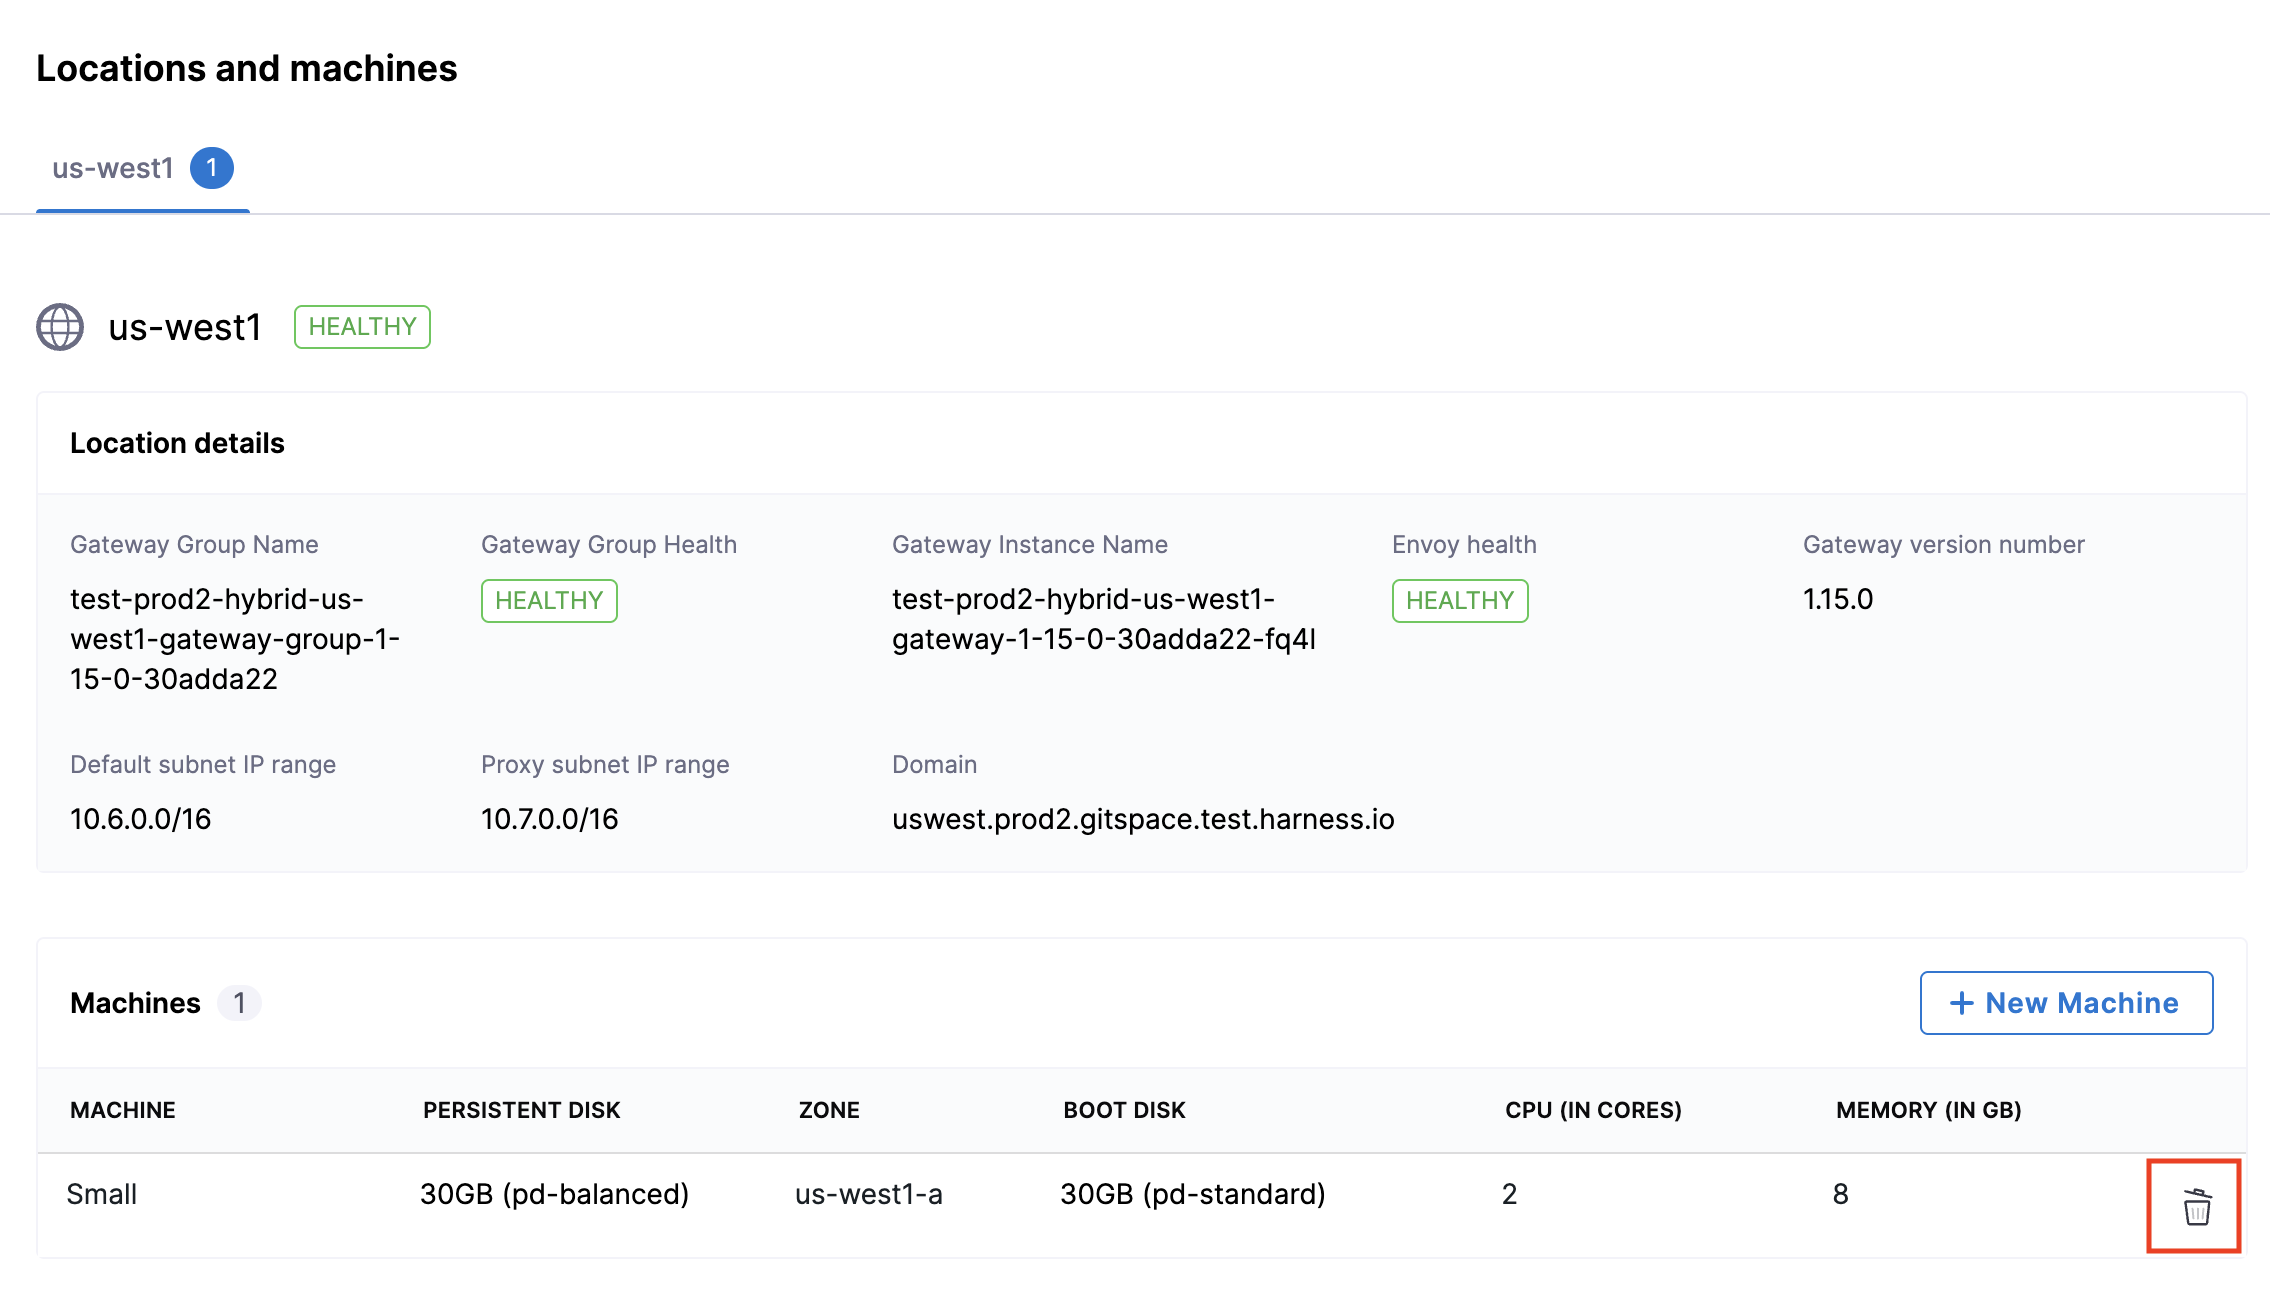Click the plus icon in New Machine button

(1961, 1003)
